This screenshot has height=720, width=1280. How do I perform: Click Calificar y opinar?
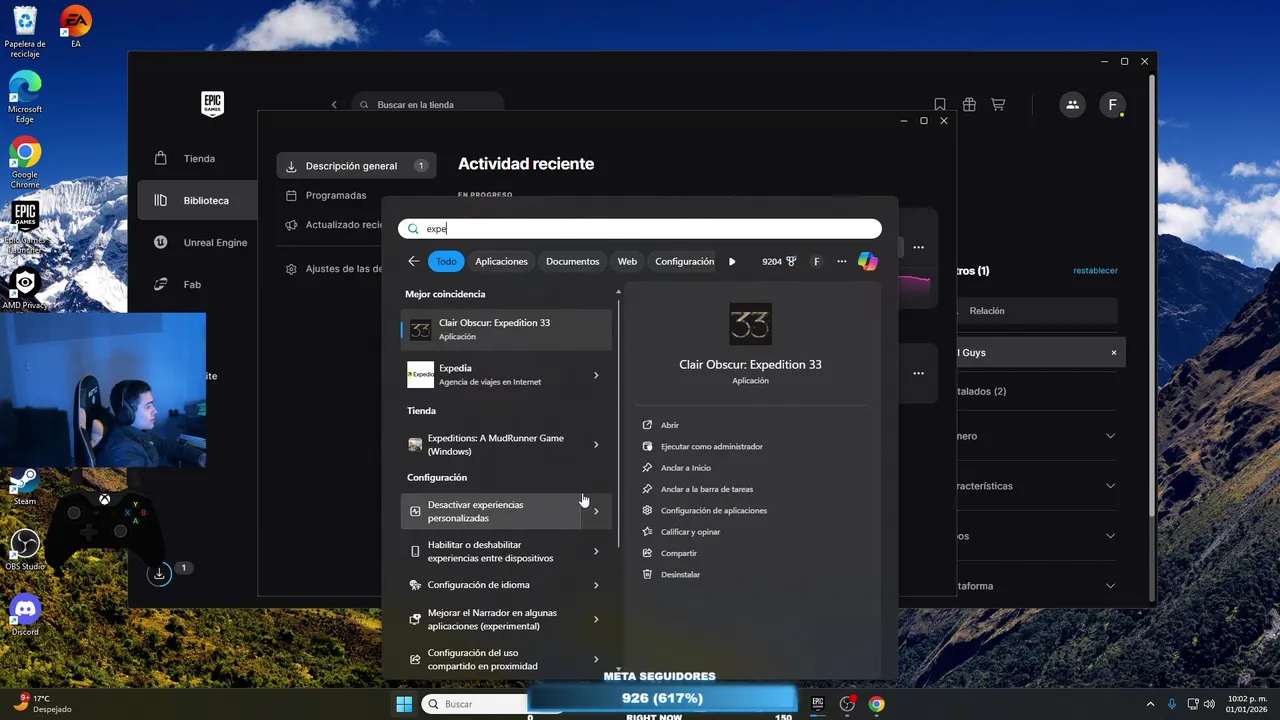point(690,532)
